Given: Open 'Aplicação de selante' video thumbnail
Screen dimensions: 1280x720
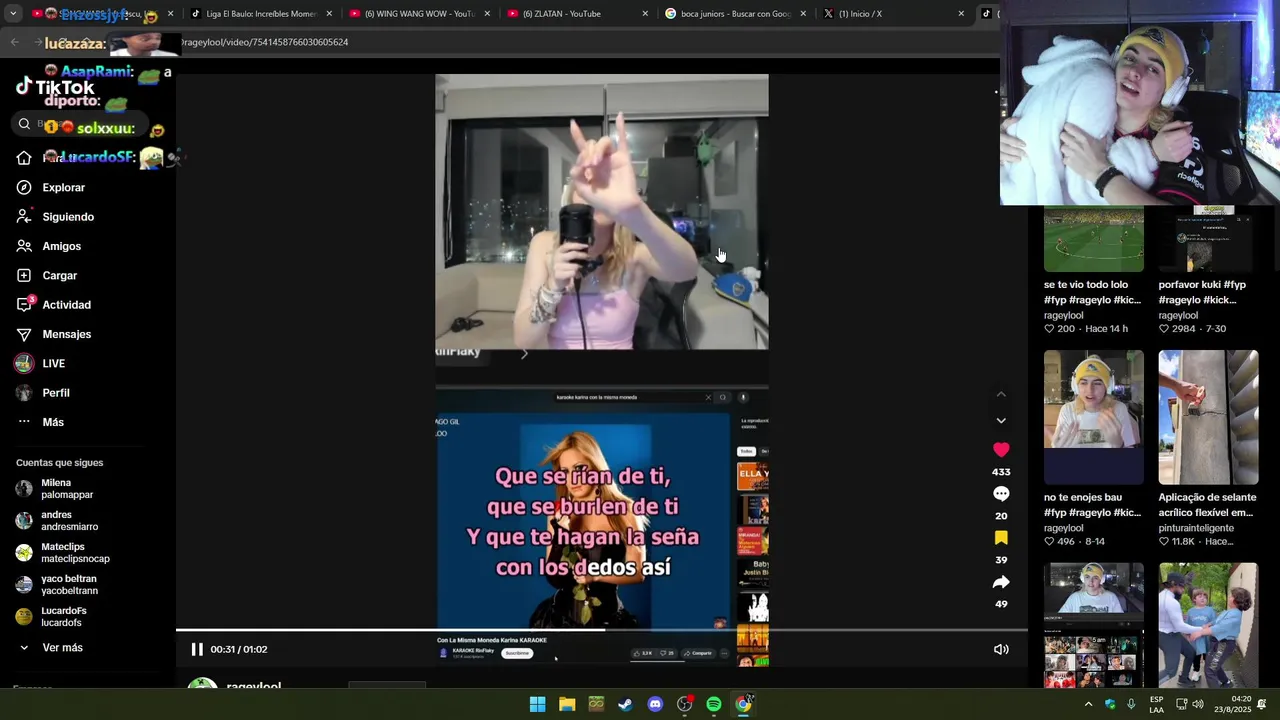Looking at the screenshot, I should (x=1208, y=417).
